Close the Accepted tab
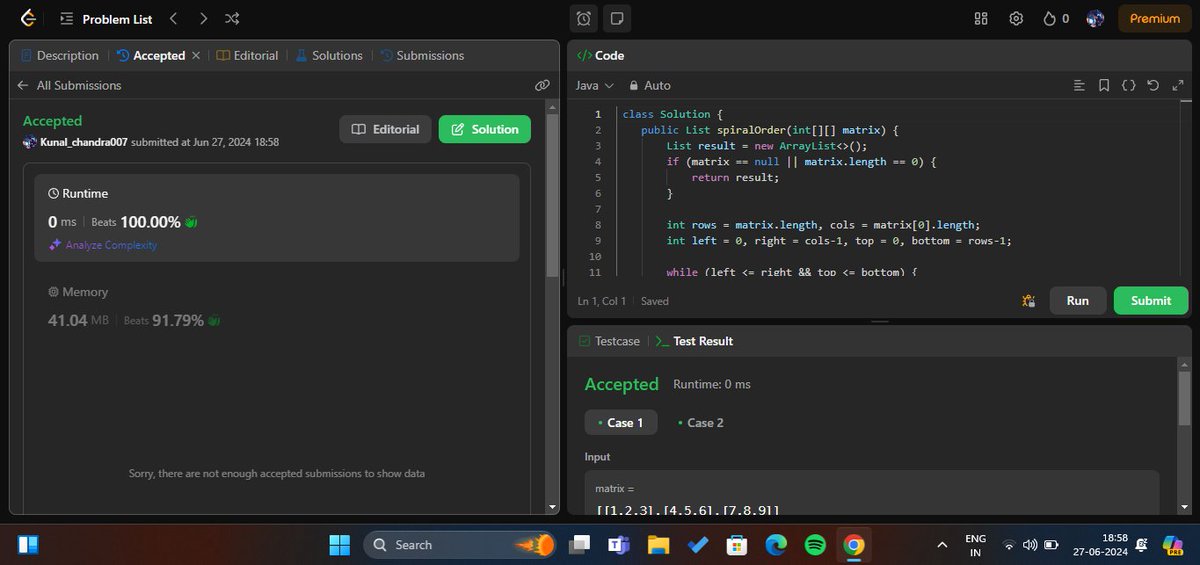1200x565 pixels. (196, 56)
